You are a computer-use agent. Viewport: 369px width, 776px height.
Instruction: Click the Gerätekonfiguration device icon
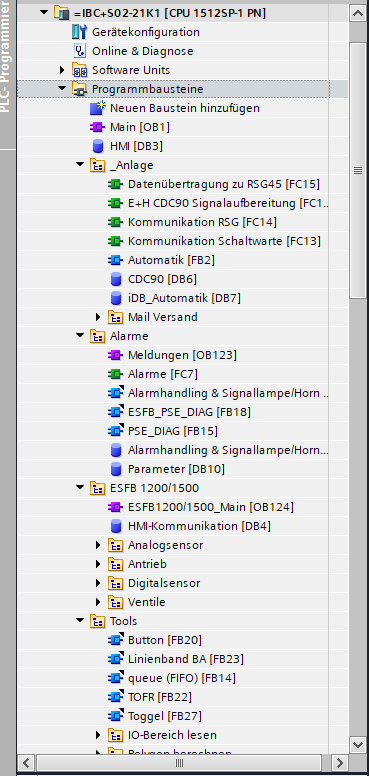point(79,32)
